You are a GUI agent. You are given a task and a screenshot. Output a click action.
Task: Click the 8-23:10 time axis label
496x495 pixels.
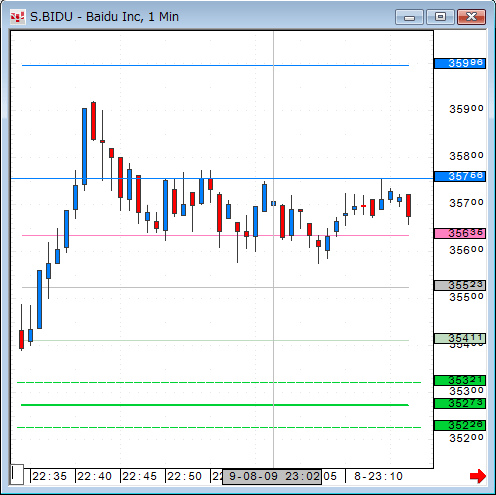tap(378, 476)
